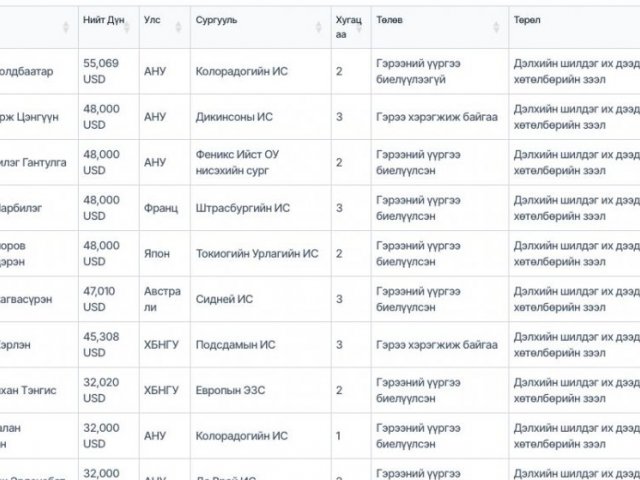Select Штрасбургийн ИС school cell

(260, 208)
